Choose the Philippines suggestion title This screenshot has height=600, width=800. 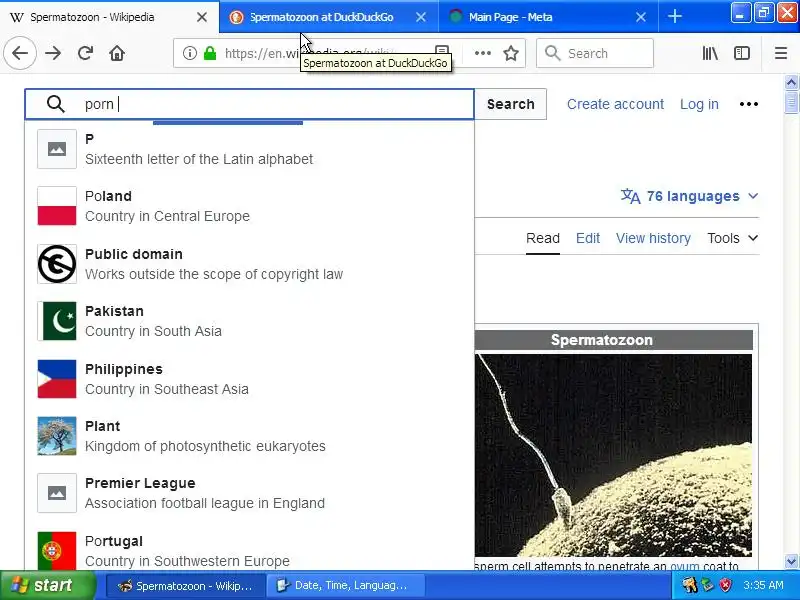click(x=124, y=369)
